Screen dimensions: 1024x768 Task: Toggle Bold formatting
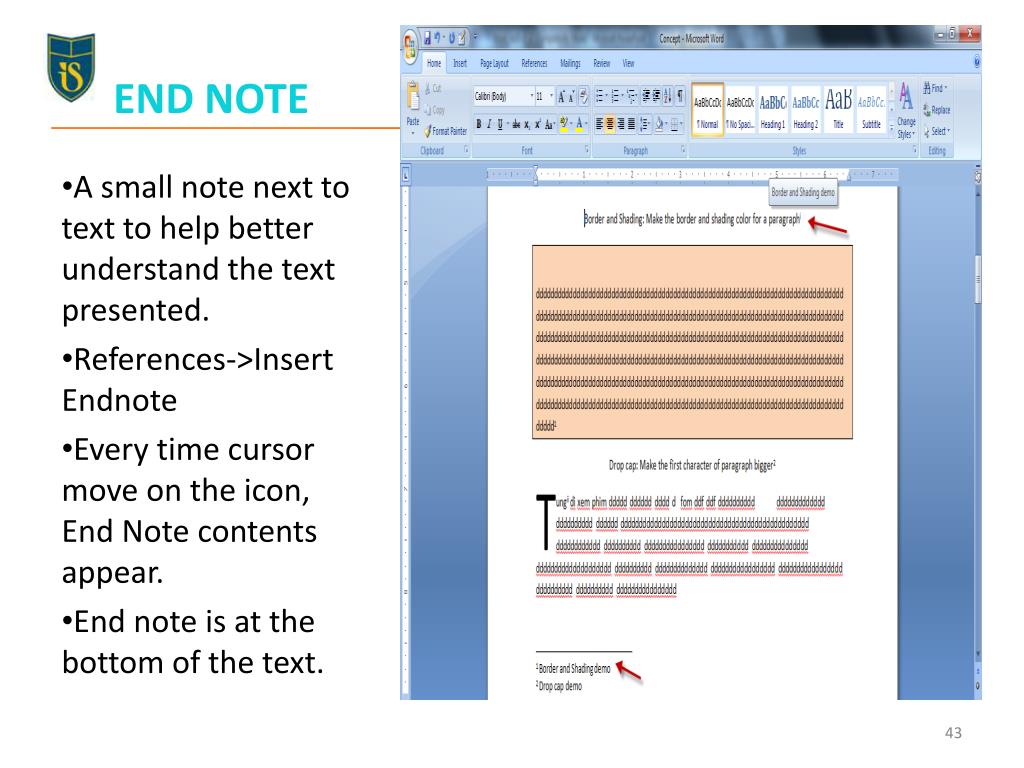click(479, 124)
